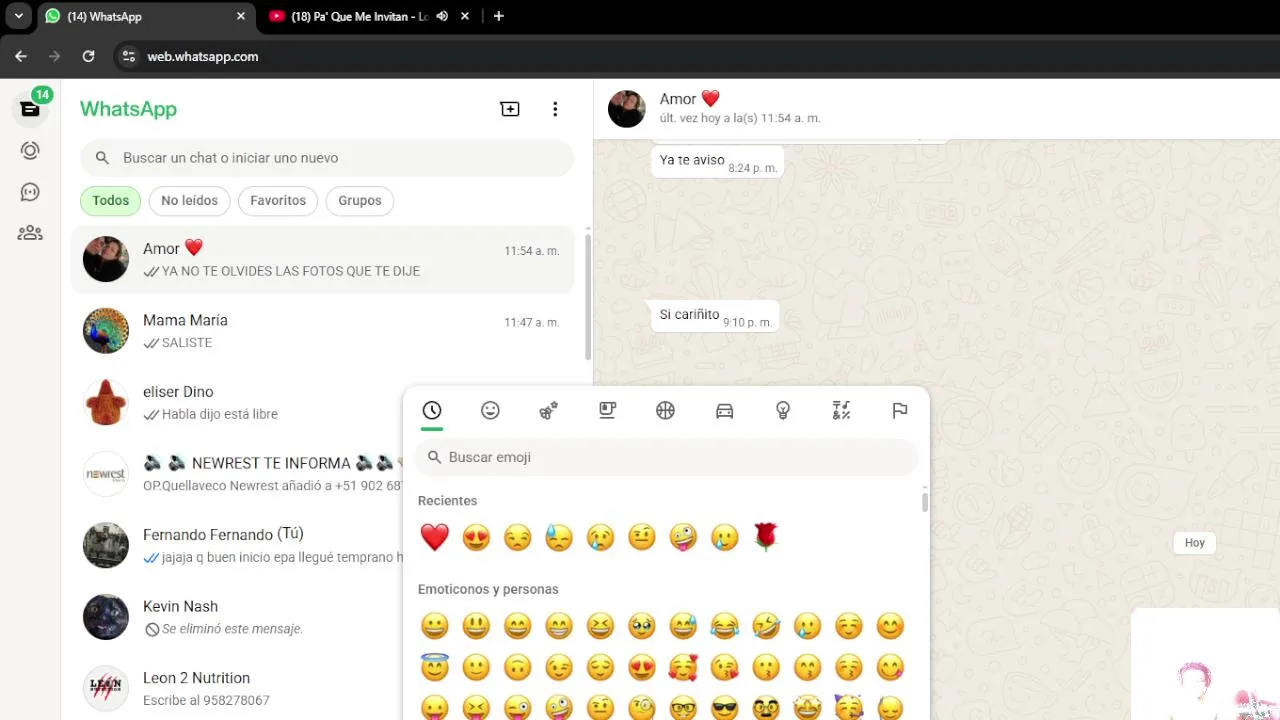Open the Channels icon in sidebar

pyautogui.click(x=30, y=192)
